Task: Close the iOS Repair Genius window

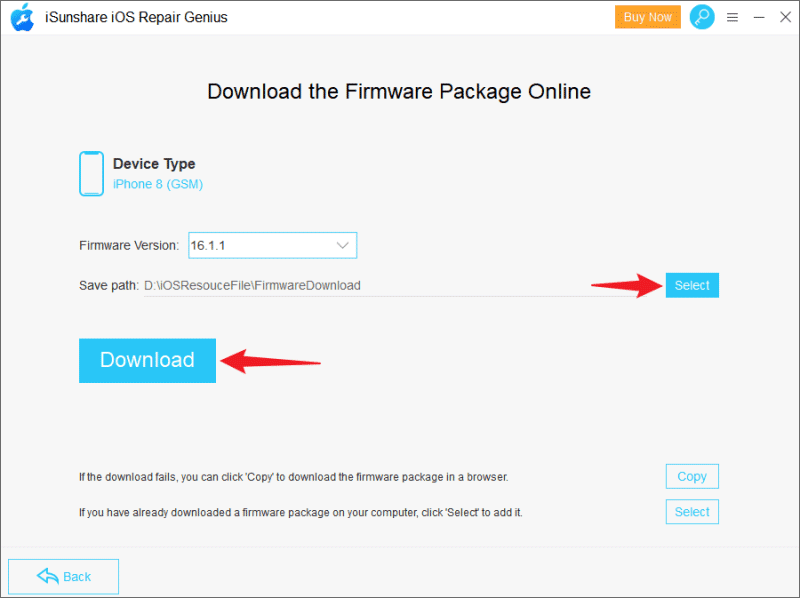Action: click(x=783, y=17)
